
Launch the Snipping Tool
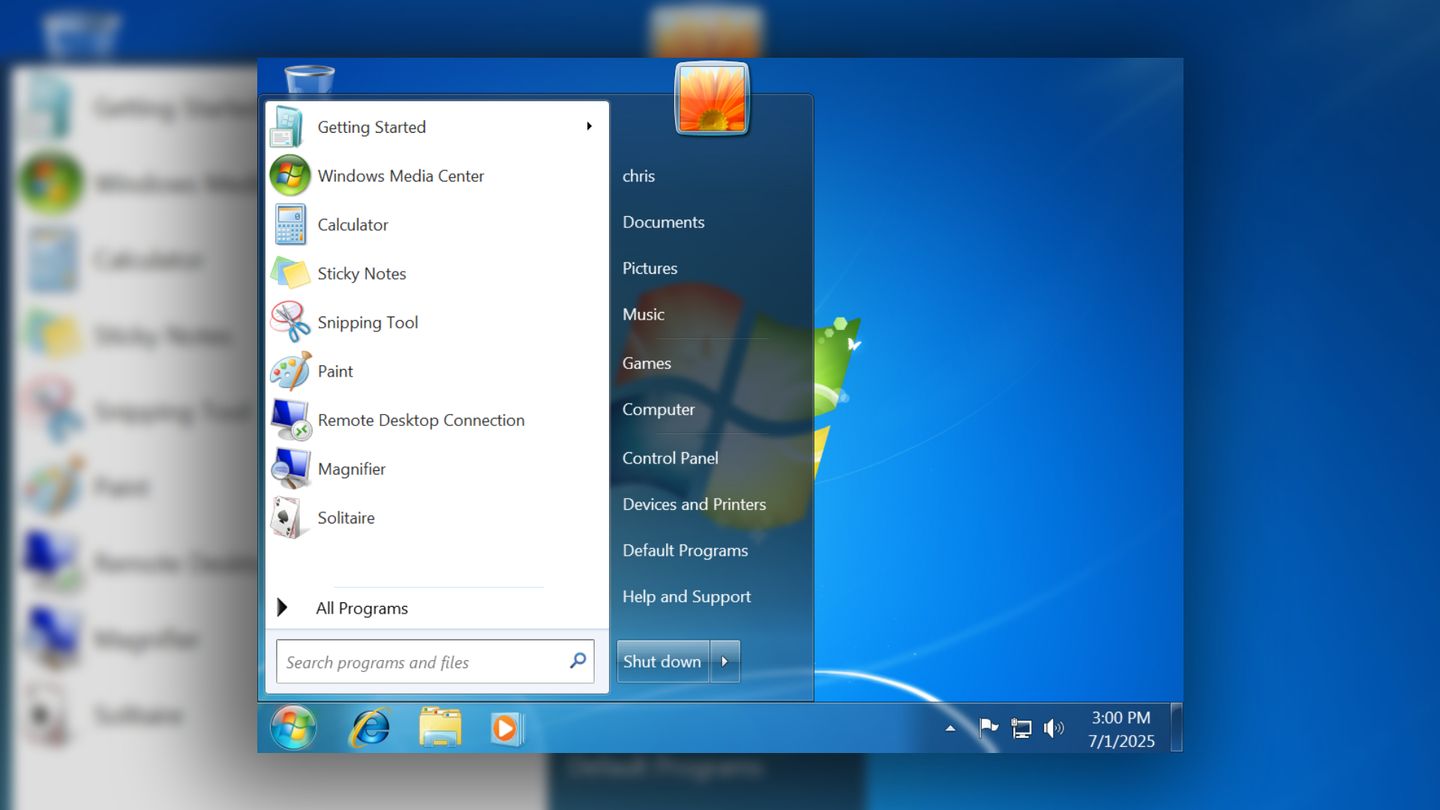click(367, 322)
